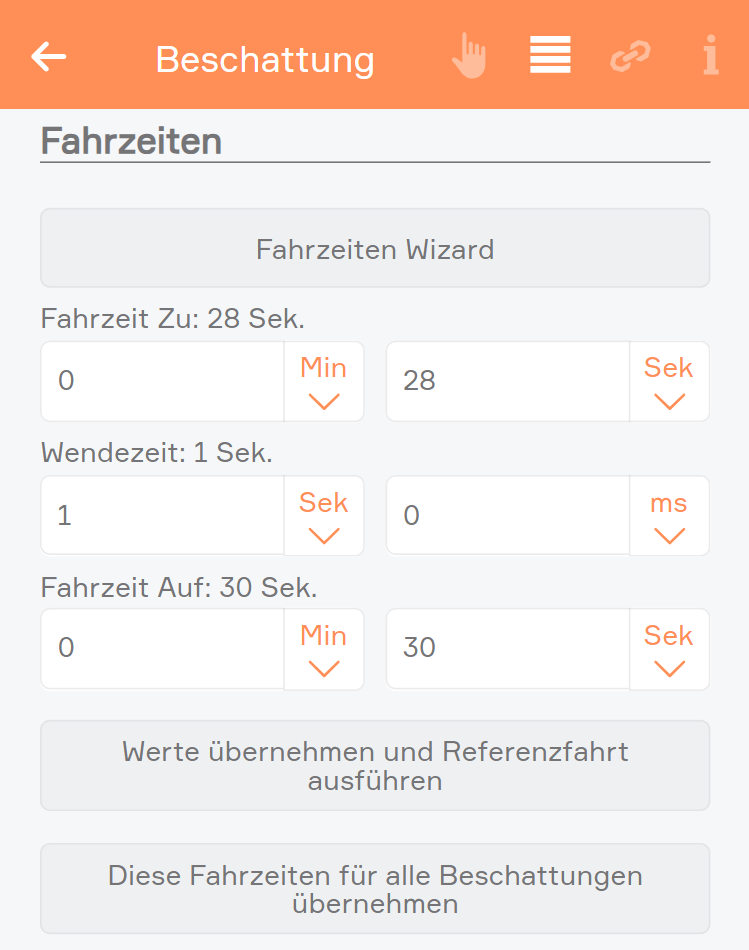Focus the Fahrzeit Zu seconds field showing 28
The image size is (749, 950).
[x=508, y=382]
